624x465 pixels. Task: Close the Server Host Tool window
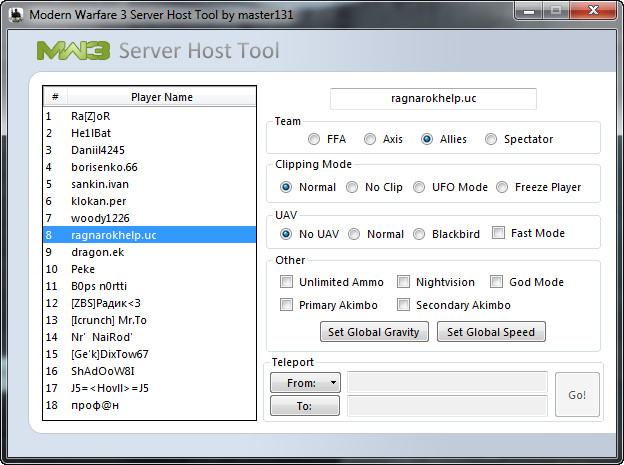[x=593, y=10]
